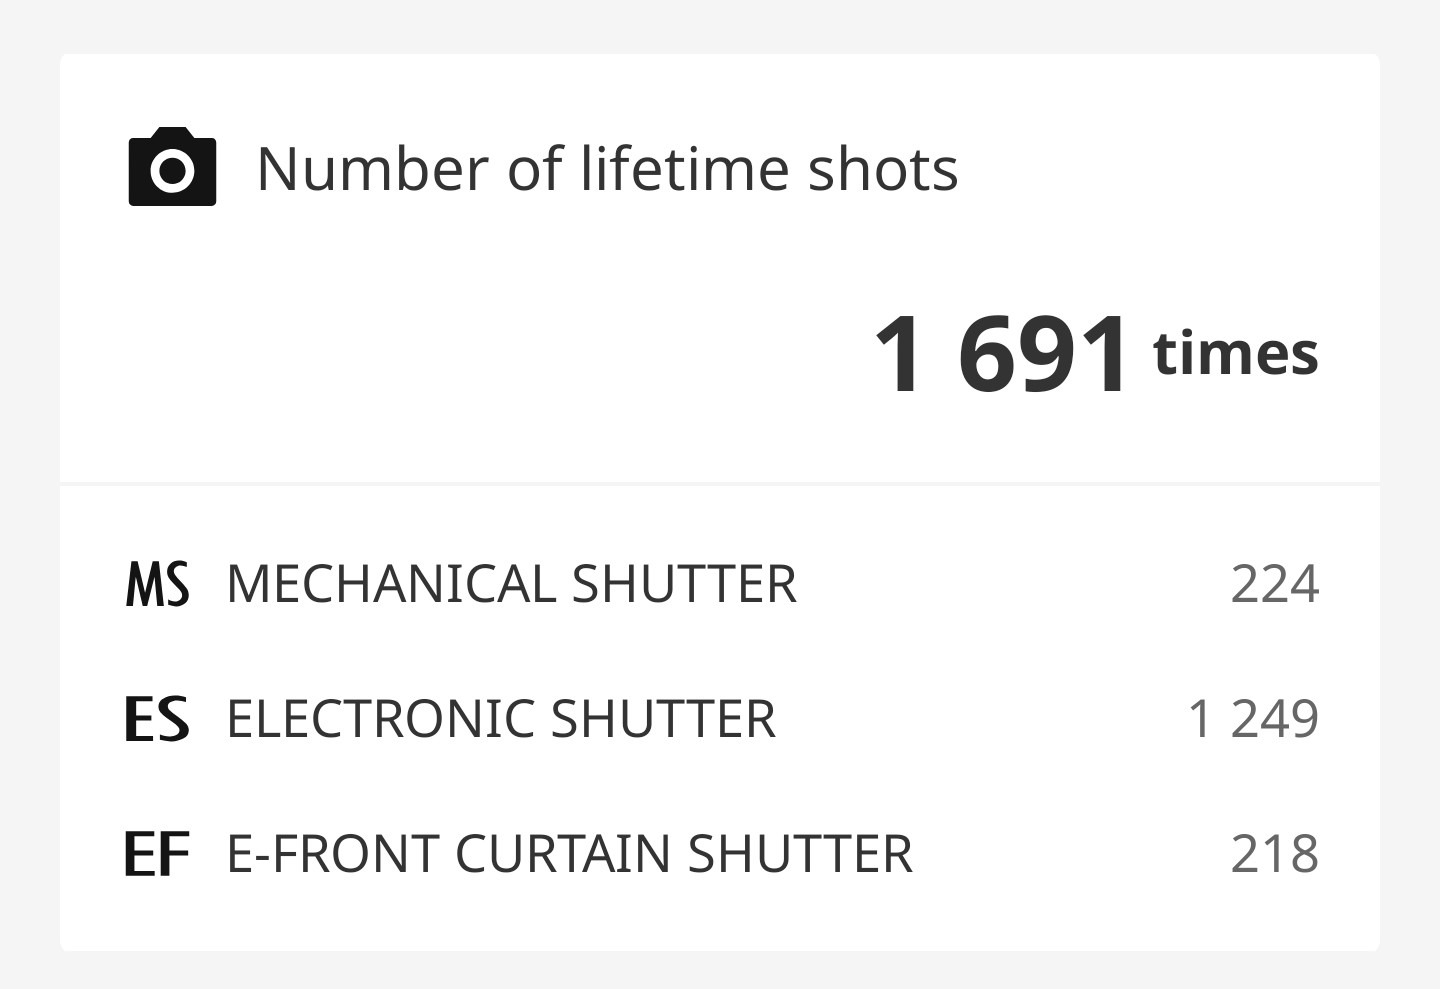Click the EF front curtain shutter icon
The height and width of the screenshot is (989, 1440).
(157, 854)
